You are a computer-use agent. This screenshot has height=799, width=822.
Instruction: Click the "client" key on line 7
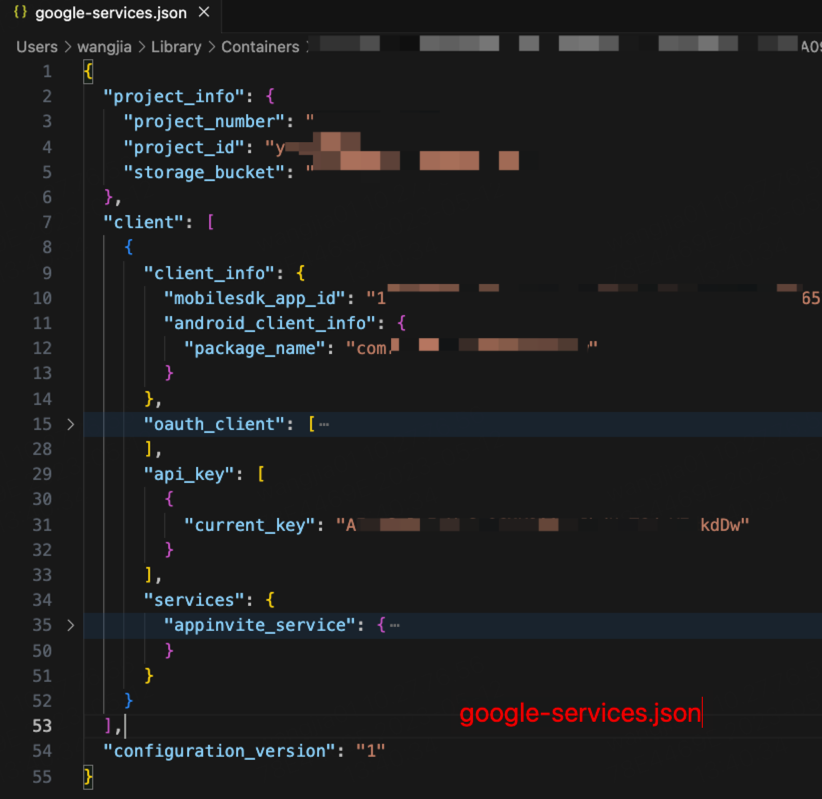(139, 222)
